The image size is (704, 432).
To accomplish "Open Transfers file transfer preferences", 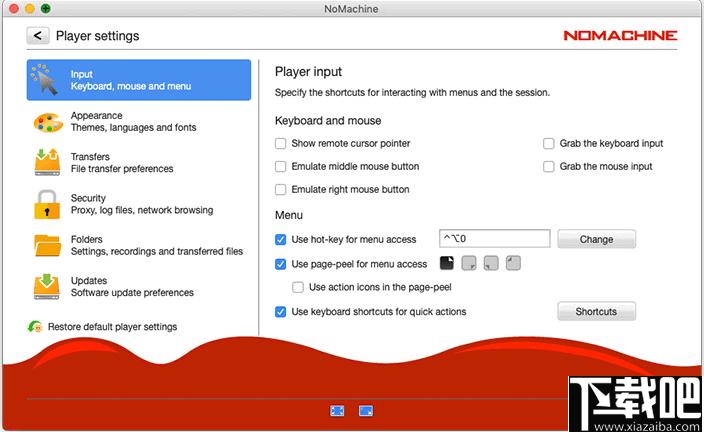I will pyautogui.click(x=139, y=163).
